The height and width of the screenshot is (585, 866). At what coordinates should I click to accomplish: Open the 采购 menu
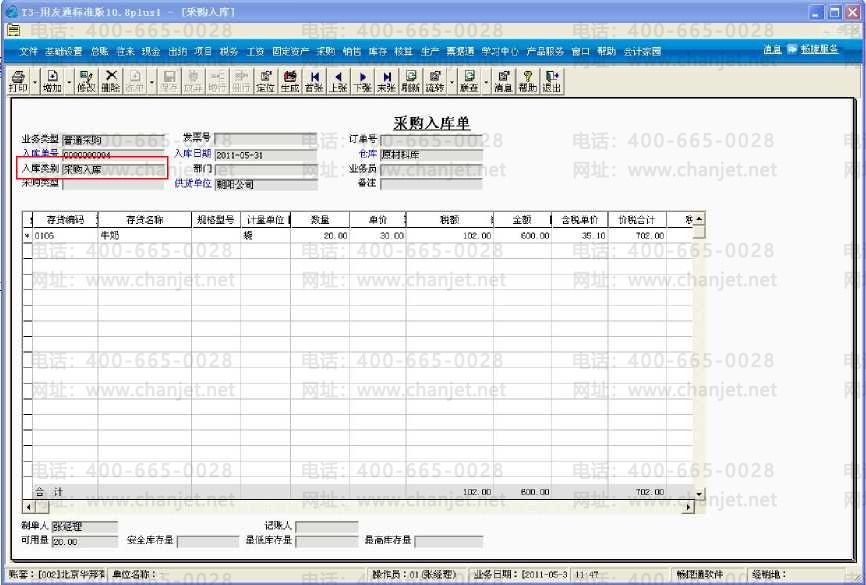point(326,51)
